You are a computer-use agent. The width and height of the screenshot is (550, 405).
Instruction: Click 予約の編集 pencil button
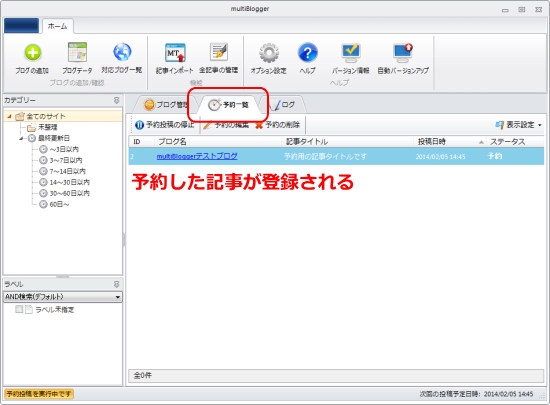point(226,125)
